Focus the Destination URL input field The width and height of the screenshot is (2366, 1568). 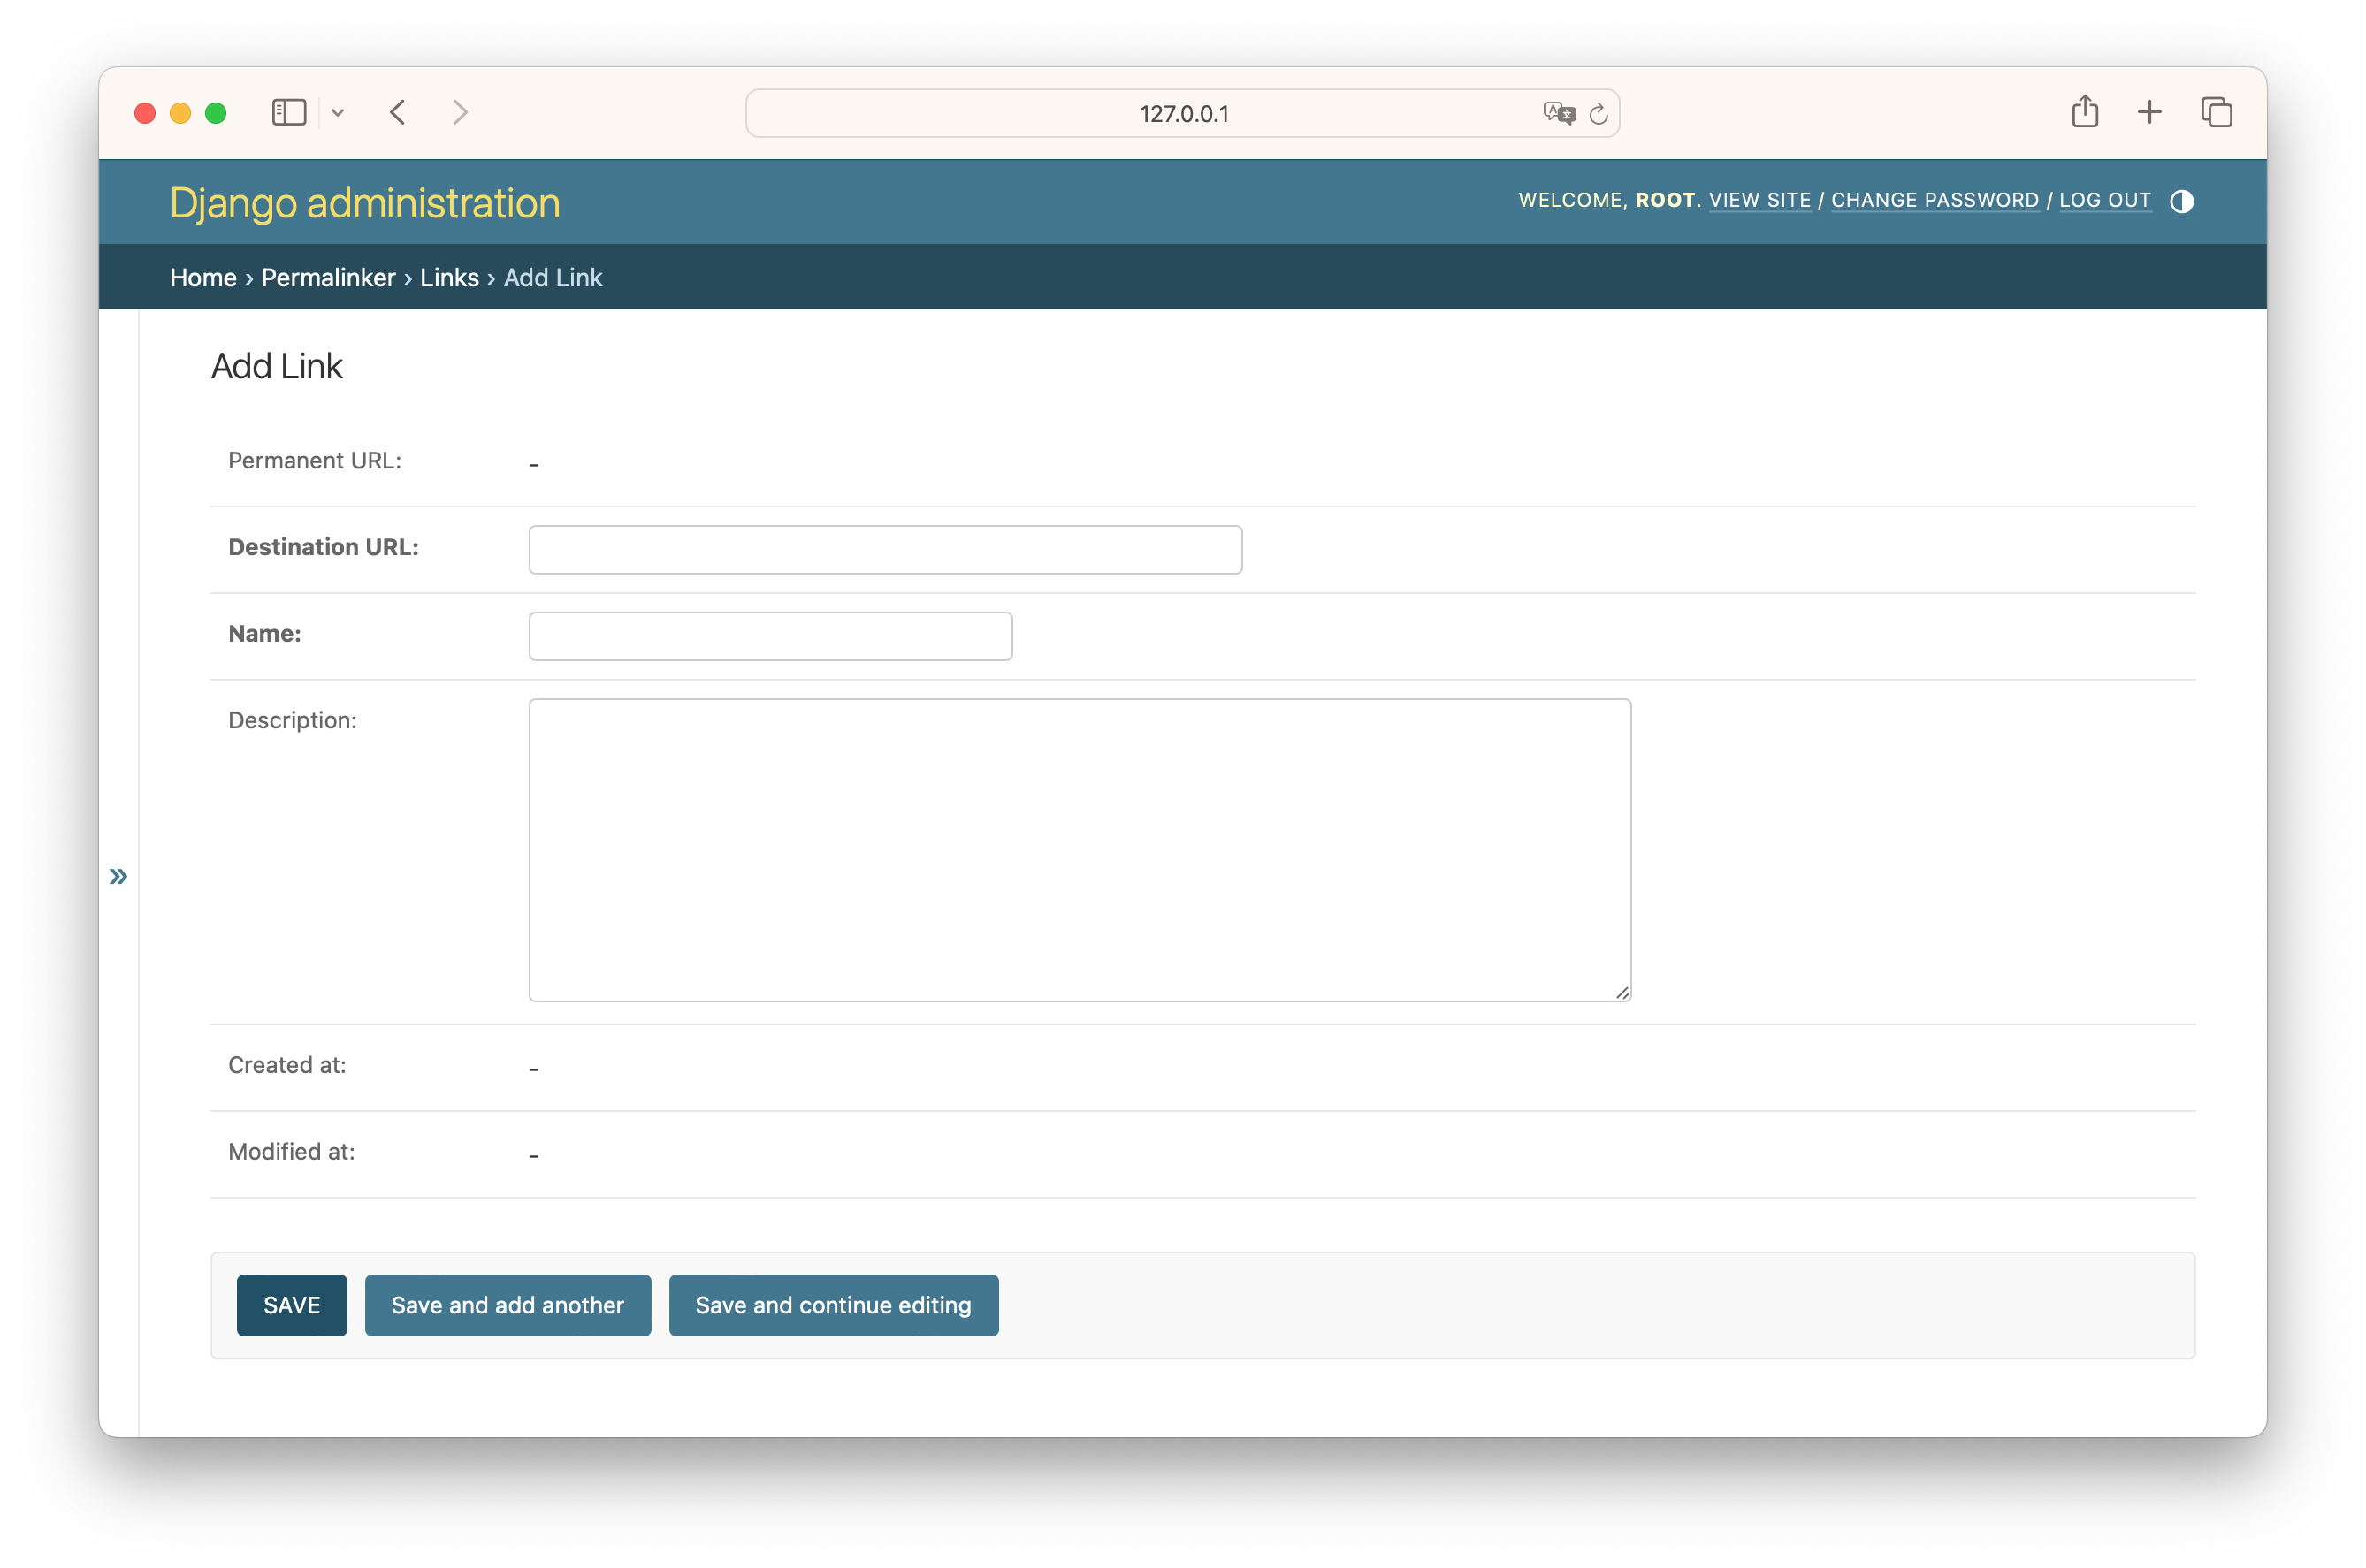coord(885,550)
